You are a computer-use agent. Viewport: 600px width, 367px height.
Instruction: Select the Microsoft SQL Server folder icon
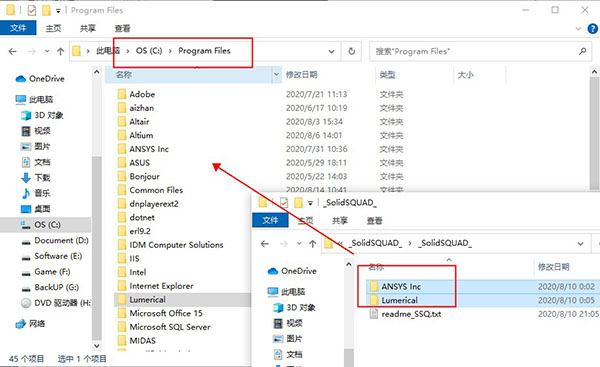click(x=122, y=327)
